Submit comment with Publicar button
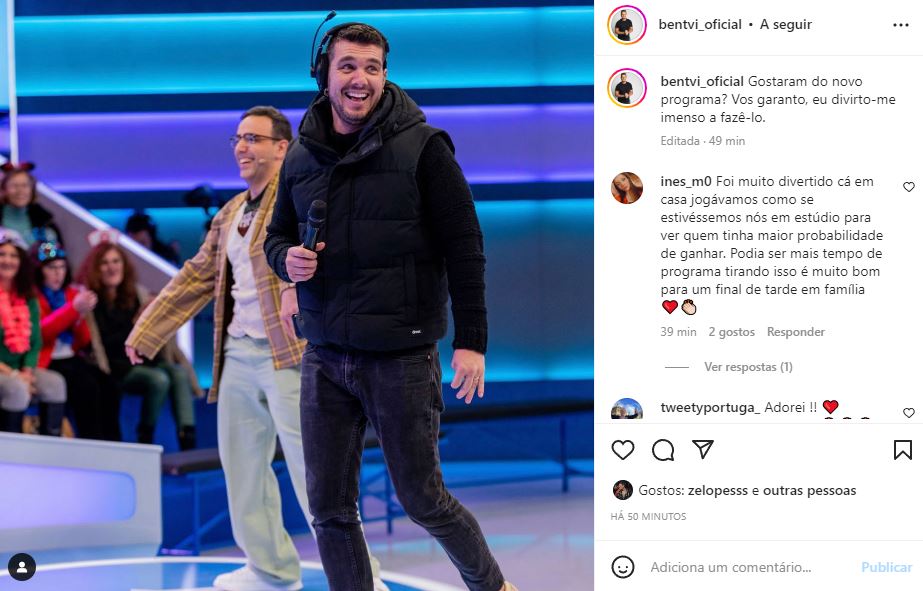Image resolution: width=923 pixels, height=591 pixels. coord(887,567)
